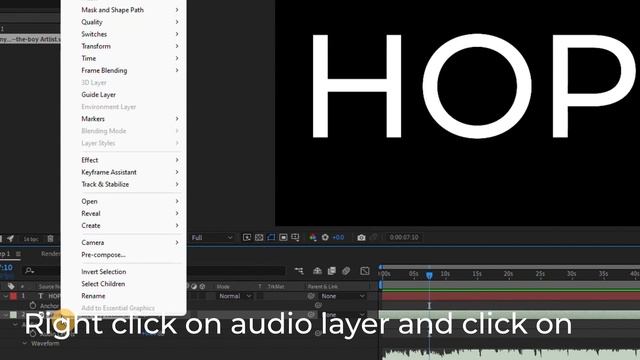Open the Frame Blending submenu

(124, 71)
